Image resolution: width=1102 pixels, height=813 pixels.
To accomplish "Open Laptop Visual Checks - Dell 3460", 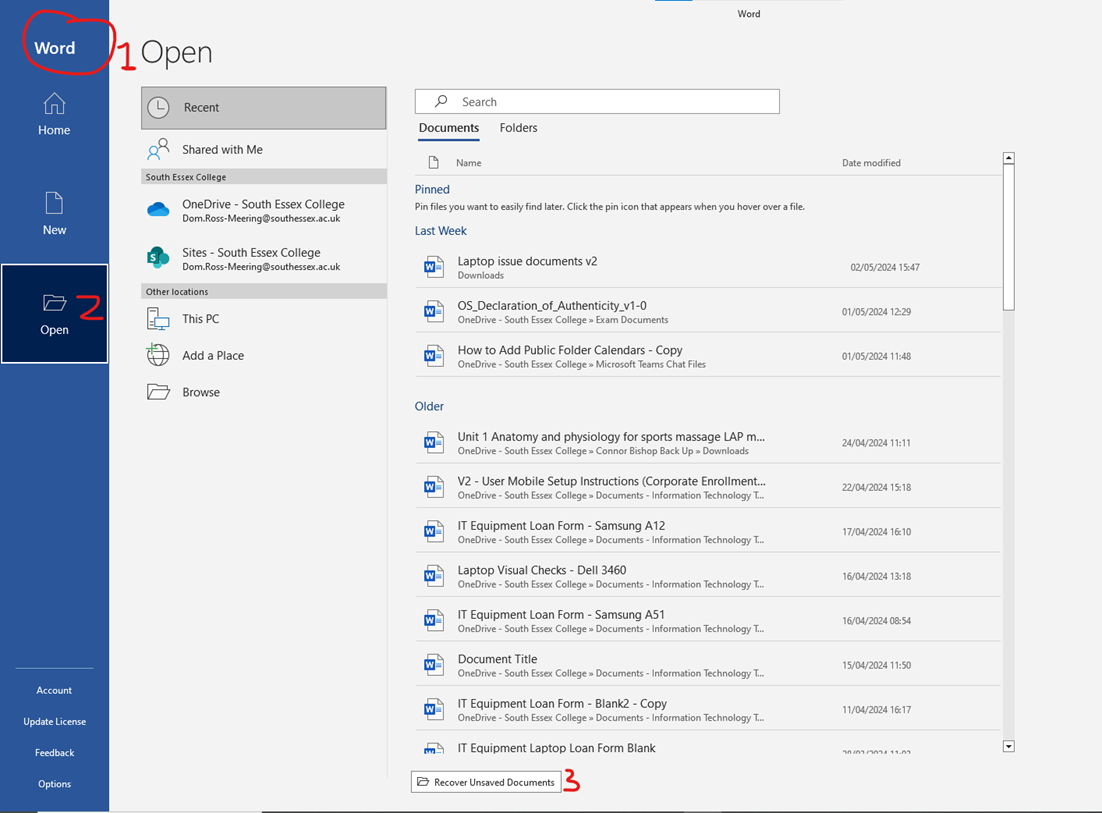I will point(708,576).
